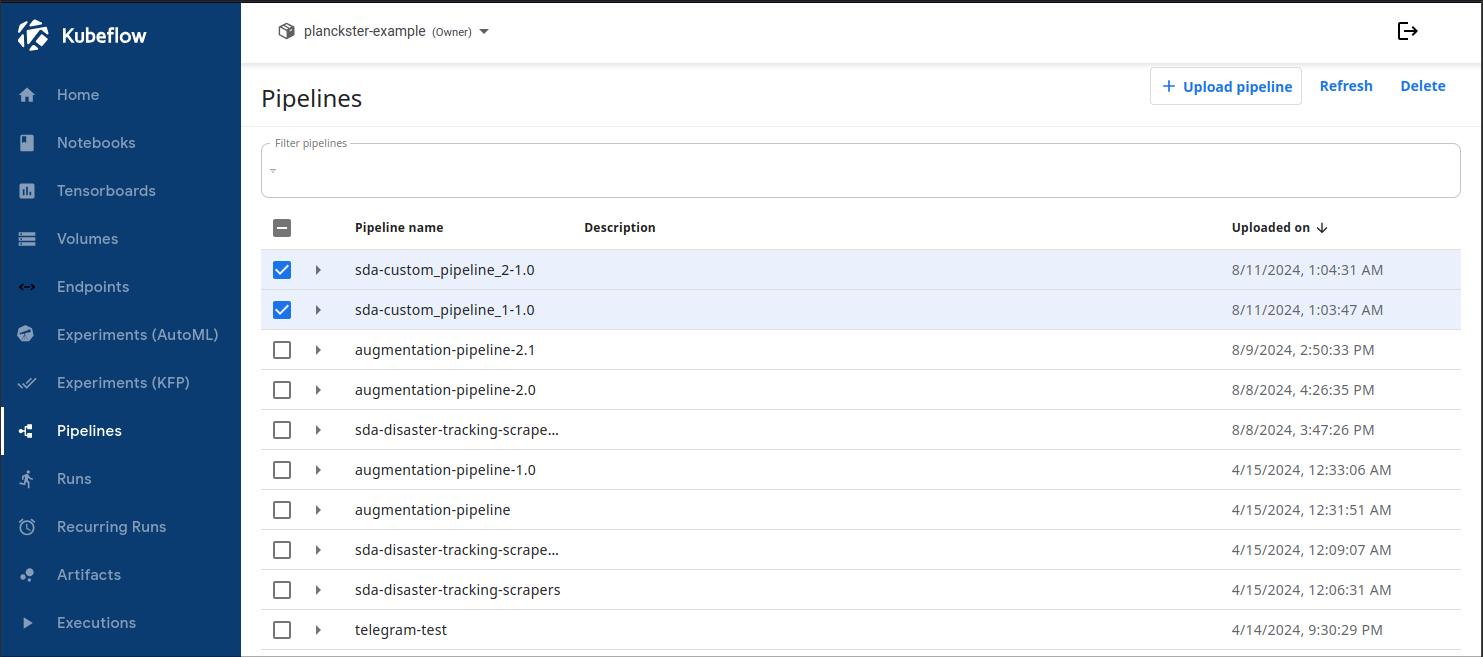1483x657 pixels.
Task: Click the Pipelines sidebar icon
Action: click(27, 431)
